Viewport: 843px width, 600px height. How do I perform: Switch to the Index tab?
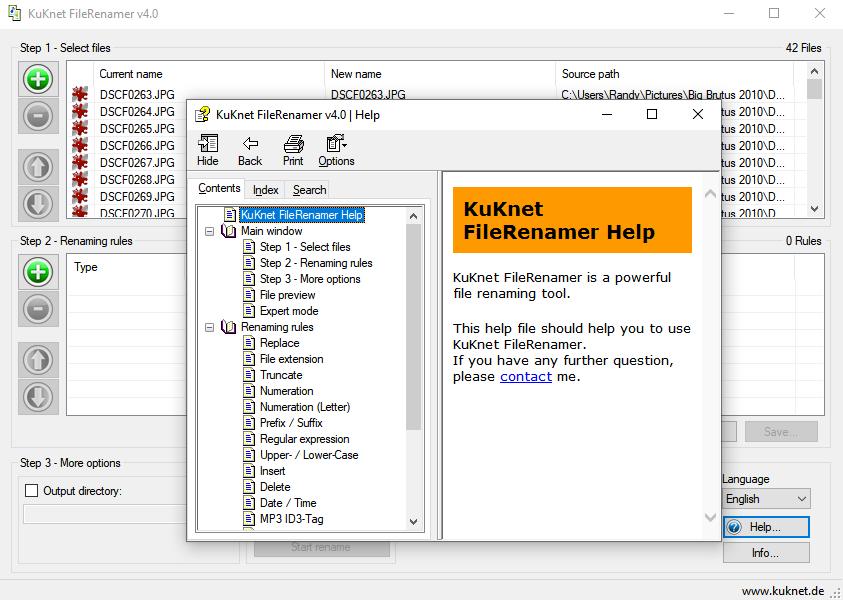point(266,190)
